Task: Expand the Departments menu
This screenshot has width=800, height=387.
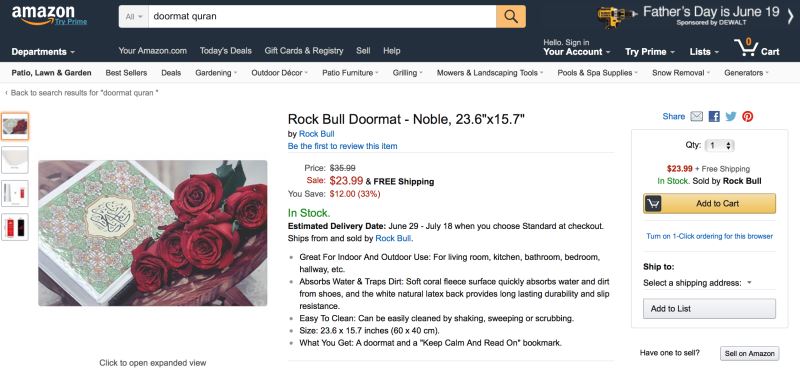Action: [43, 51]
